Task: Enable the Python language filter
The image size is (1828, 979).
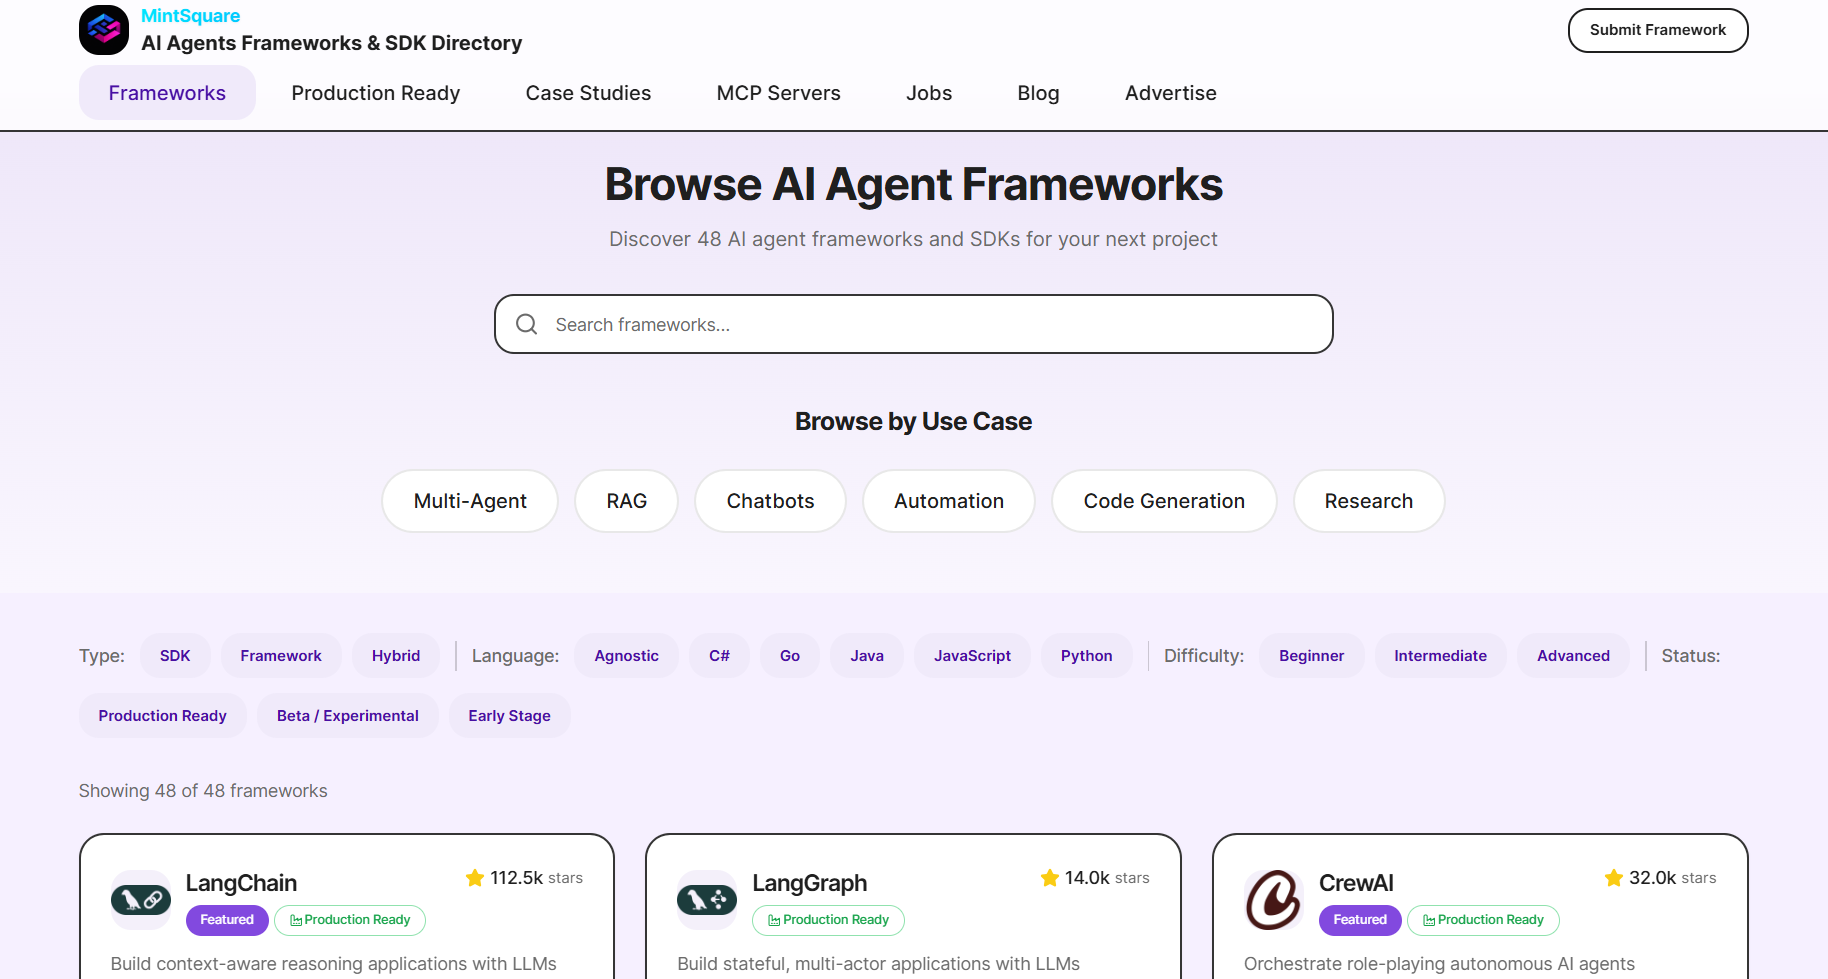Action: 1086,655
